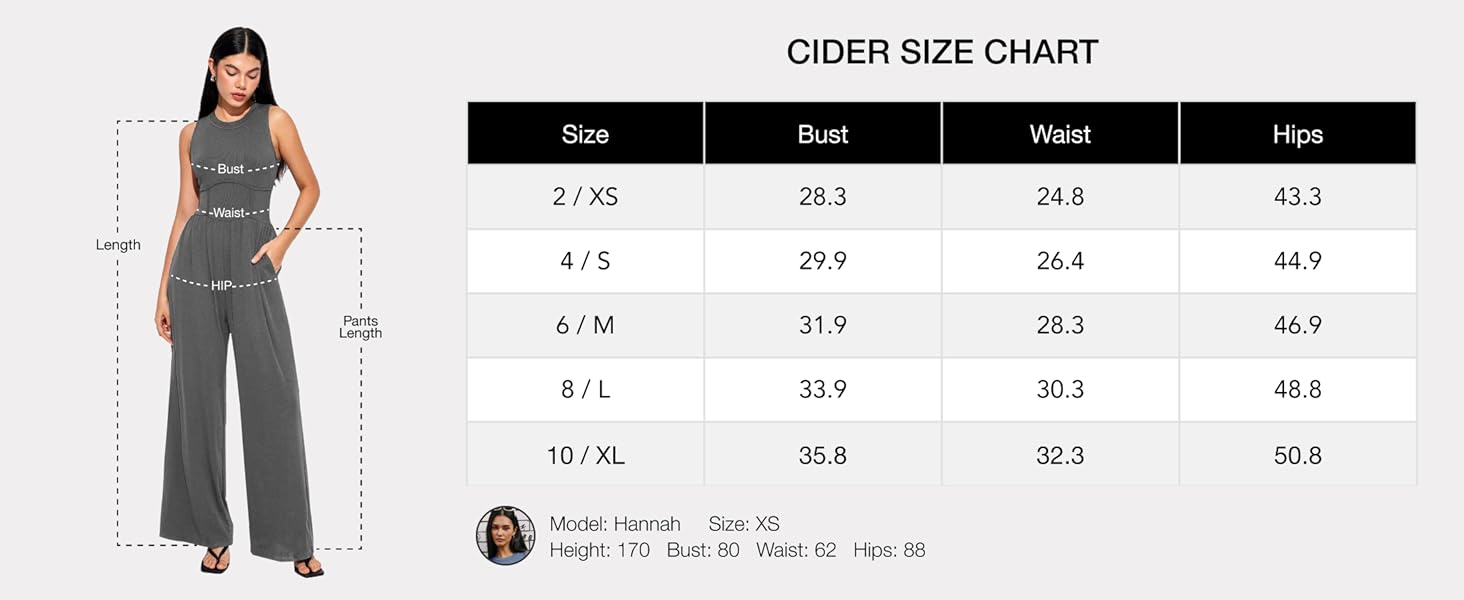The height and width of the screenshot is (600, 1464).
Task: Click the Model: Hannah text
Action: tap(615, 524)
